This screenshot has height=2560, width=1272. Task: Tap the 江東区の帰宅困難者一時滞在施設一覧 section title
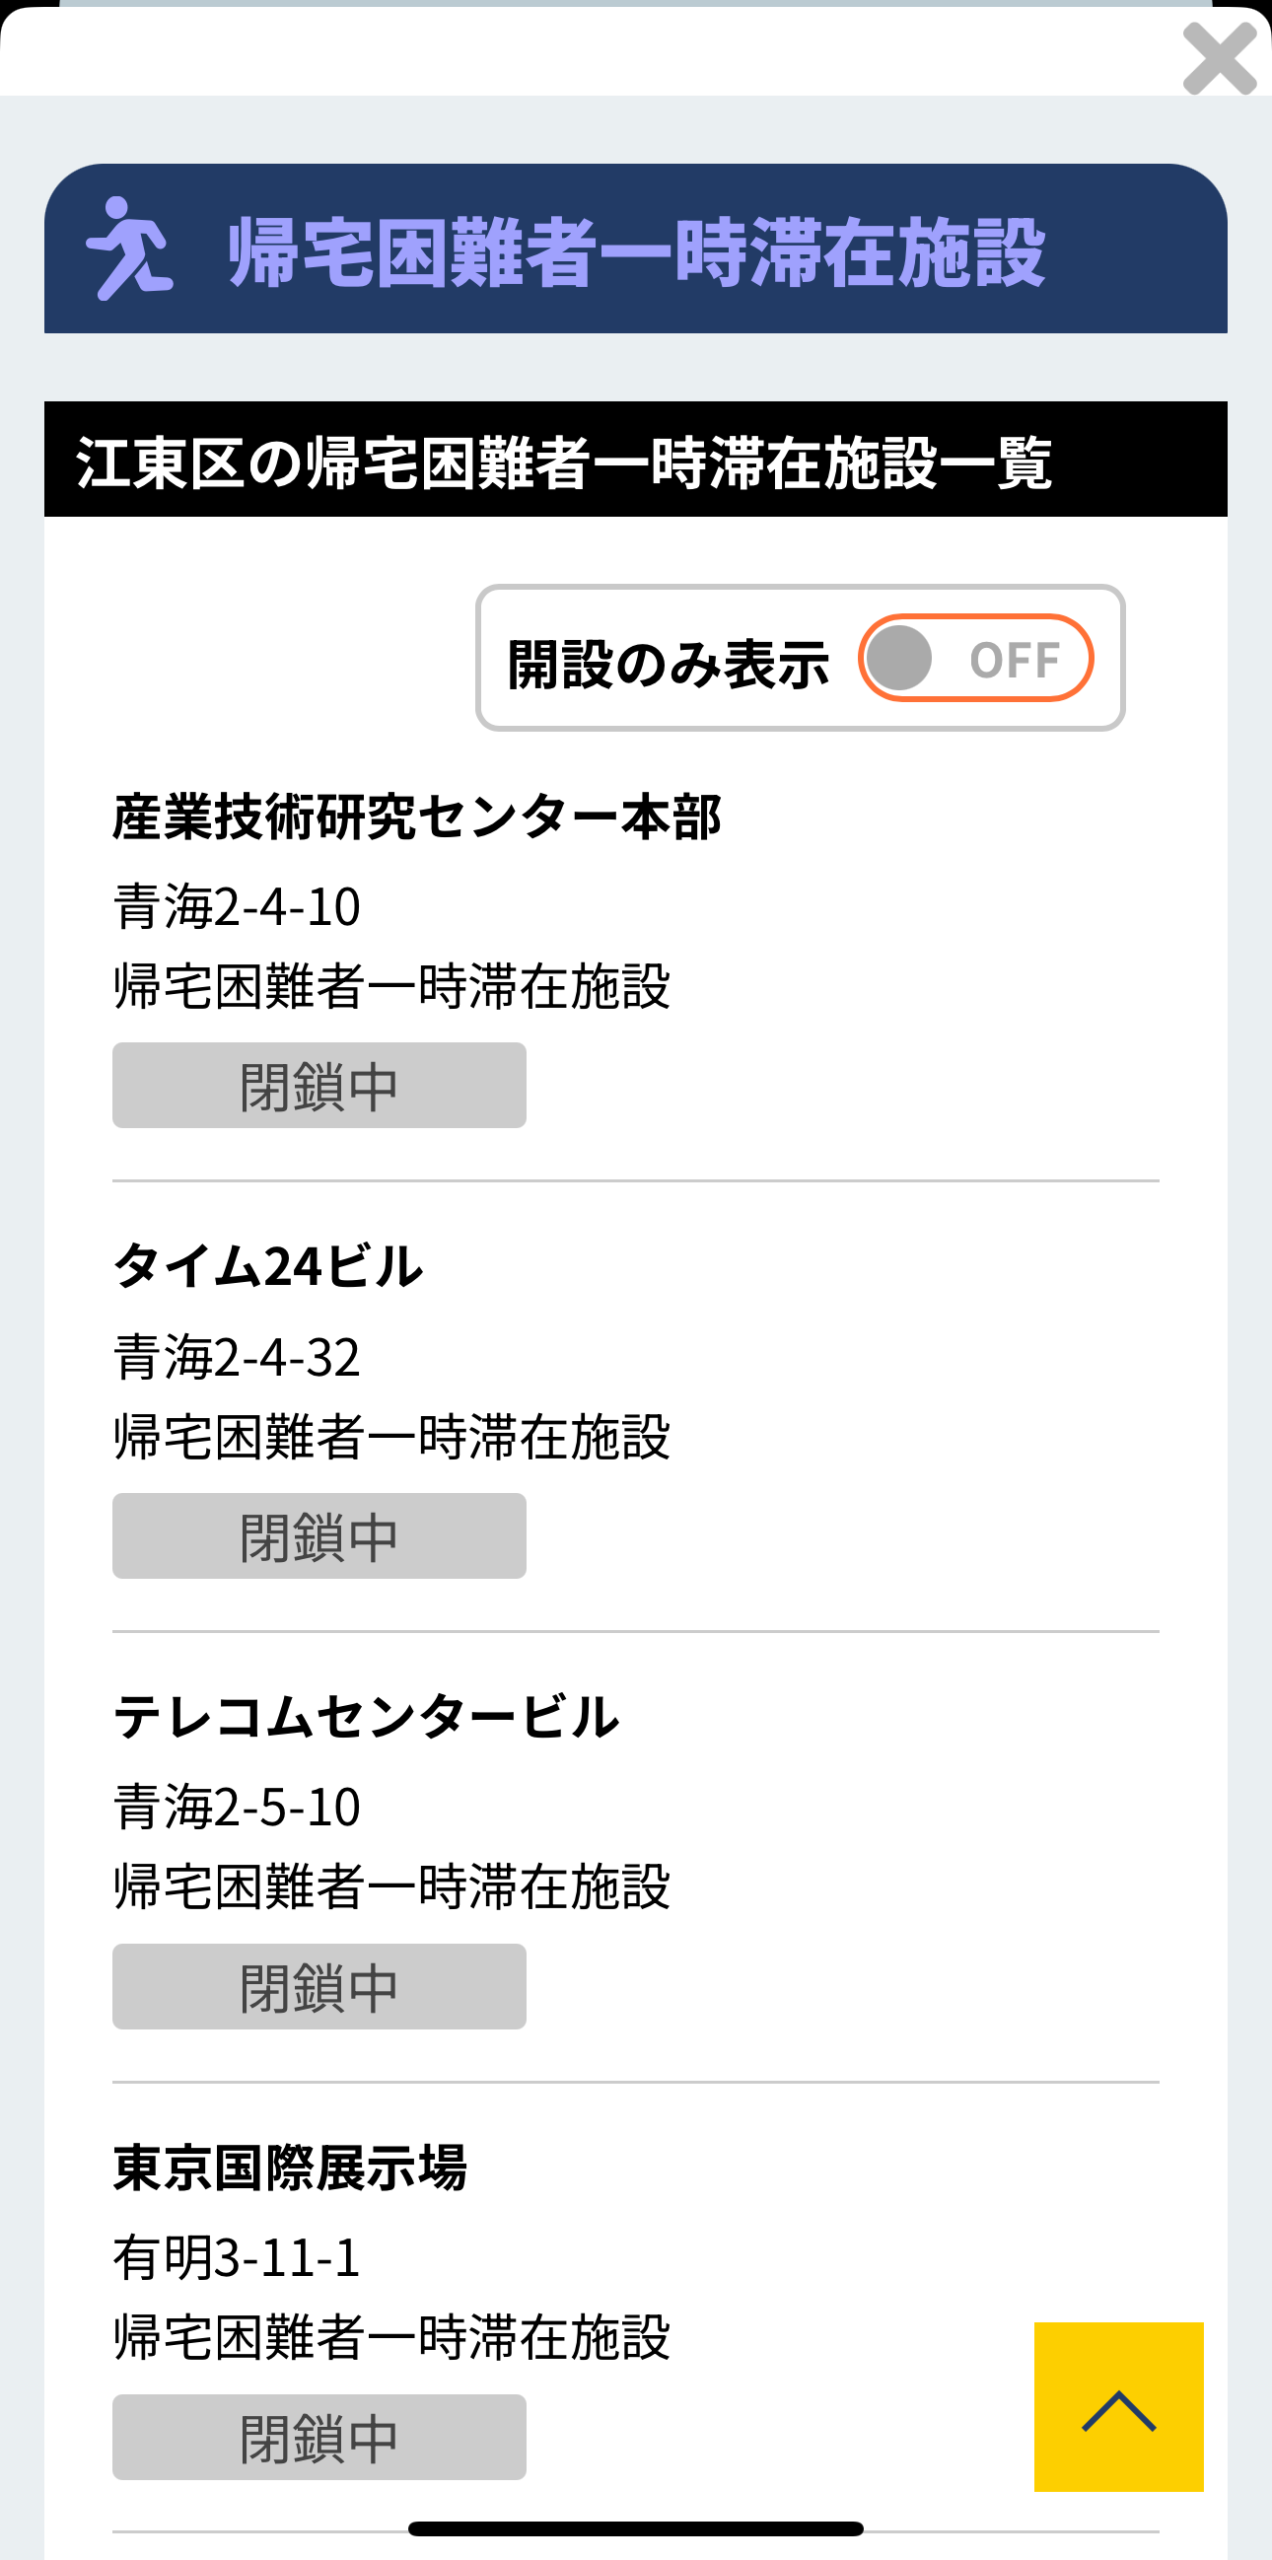point(564,462)
